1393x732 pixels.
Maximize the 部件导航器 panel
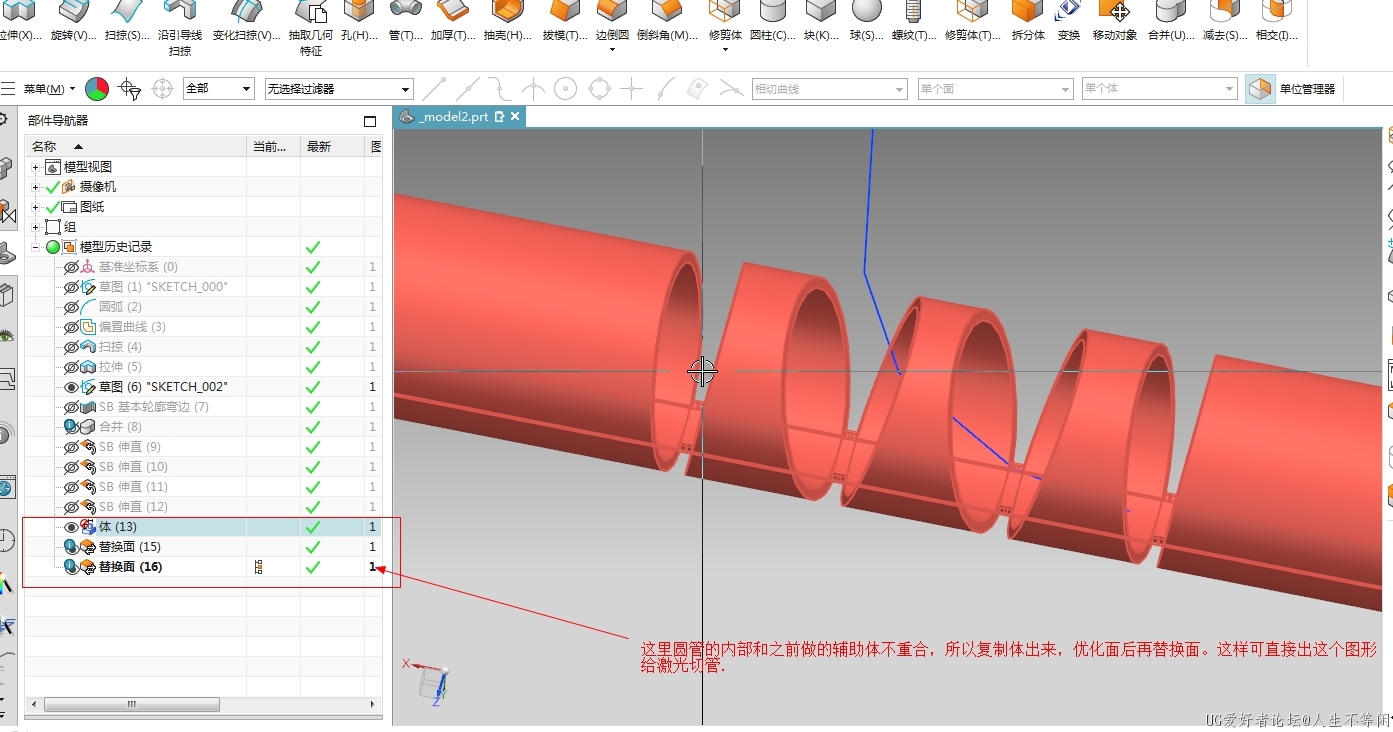click(370, 121)
